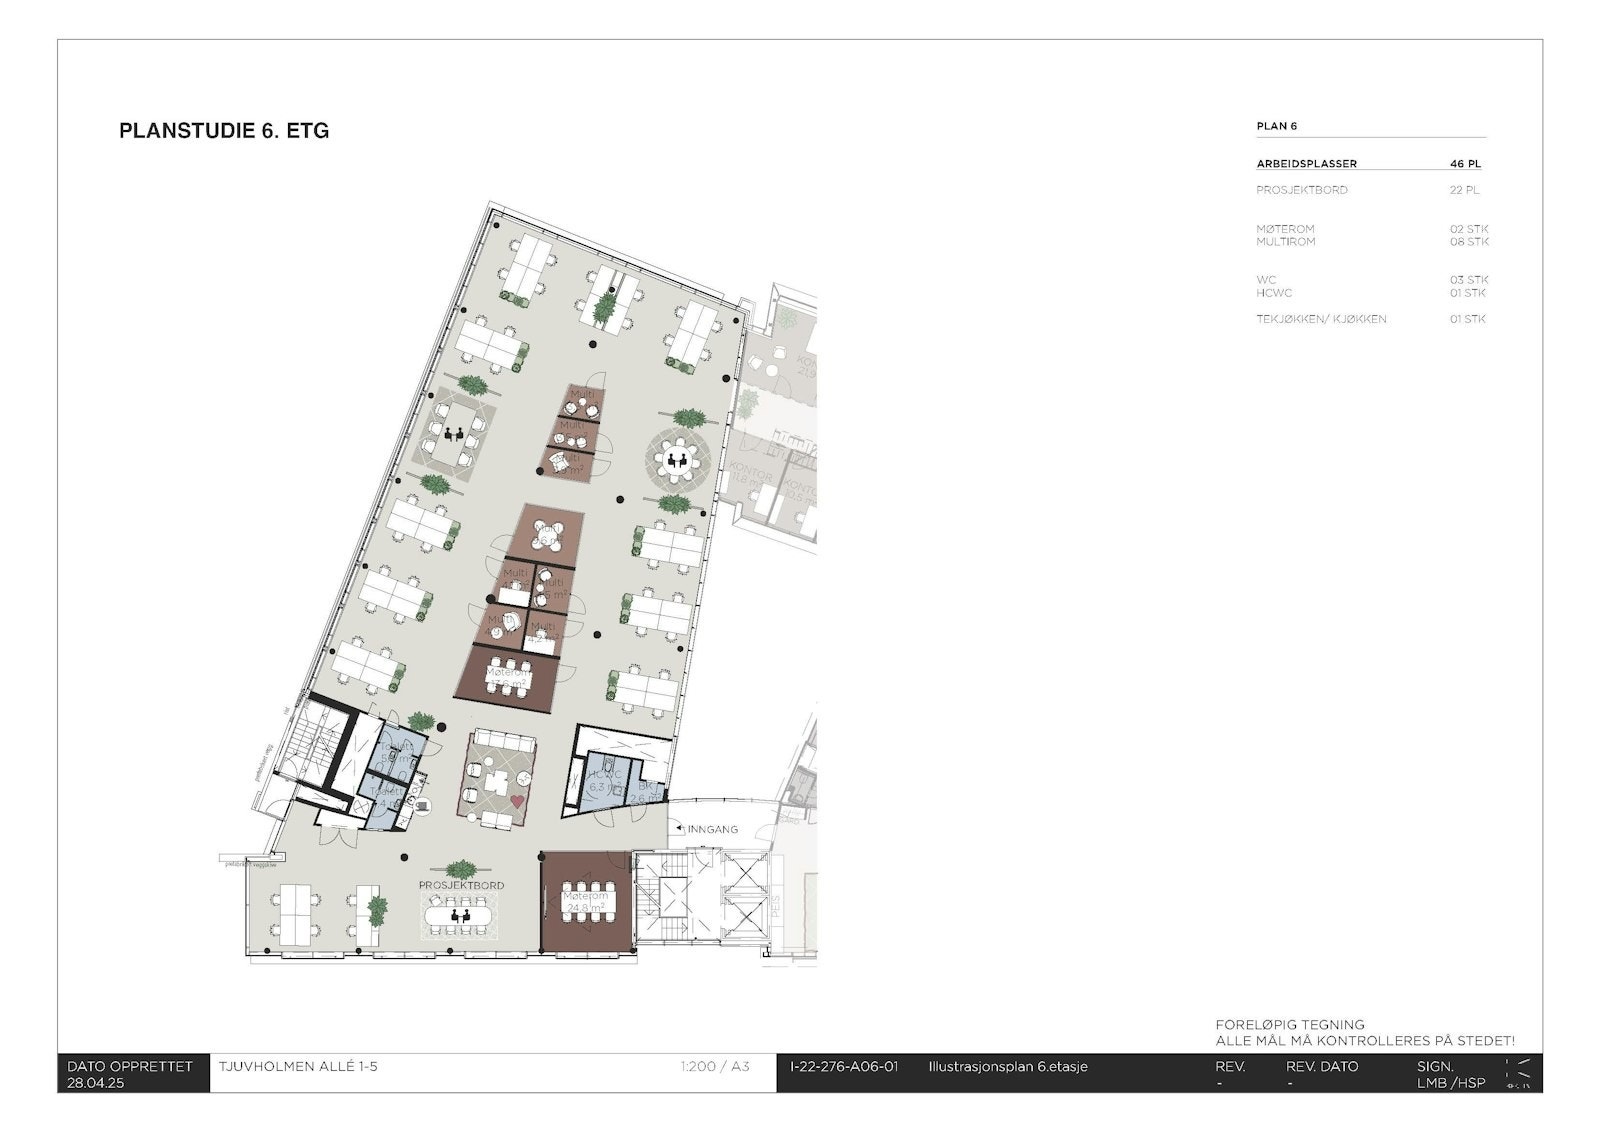
Task: Click the Illustrasjonsplan 6.etasje title
Action: point(1007,1066)
